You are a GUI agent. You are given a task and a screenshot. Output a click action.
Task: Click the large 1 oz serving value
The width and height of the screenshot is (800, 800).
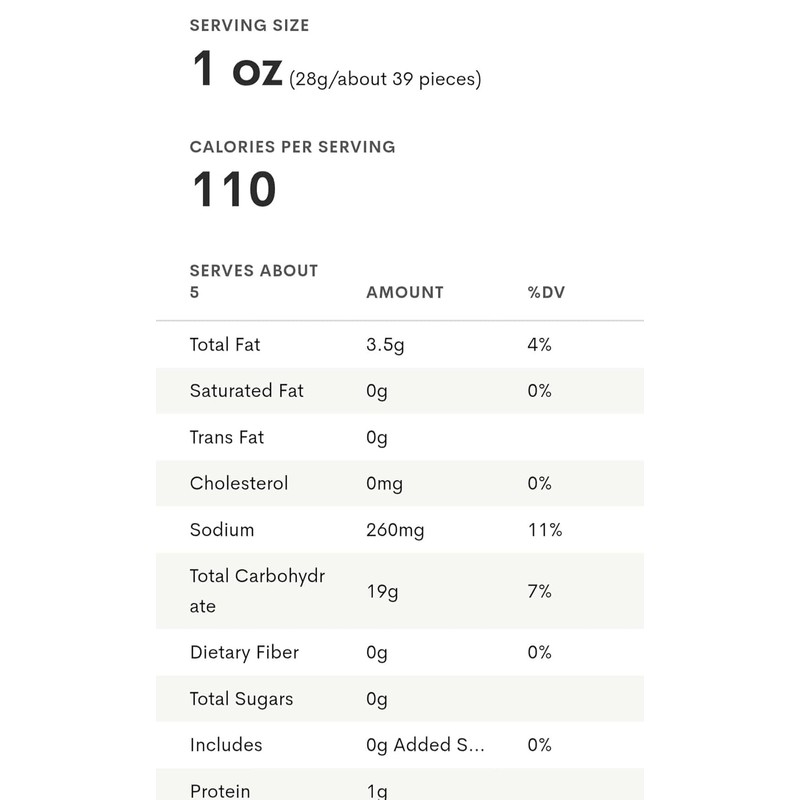click(x=236, y=71)
